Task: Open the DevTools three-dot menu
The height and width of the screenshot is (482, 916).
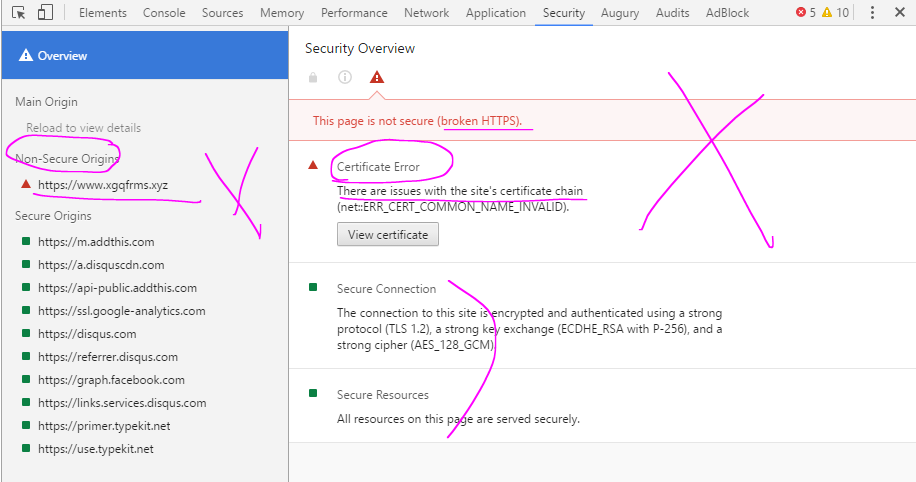Action: (873, 13)
